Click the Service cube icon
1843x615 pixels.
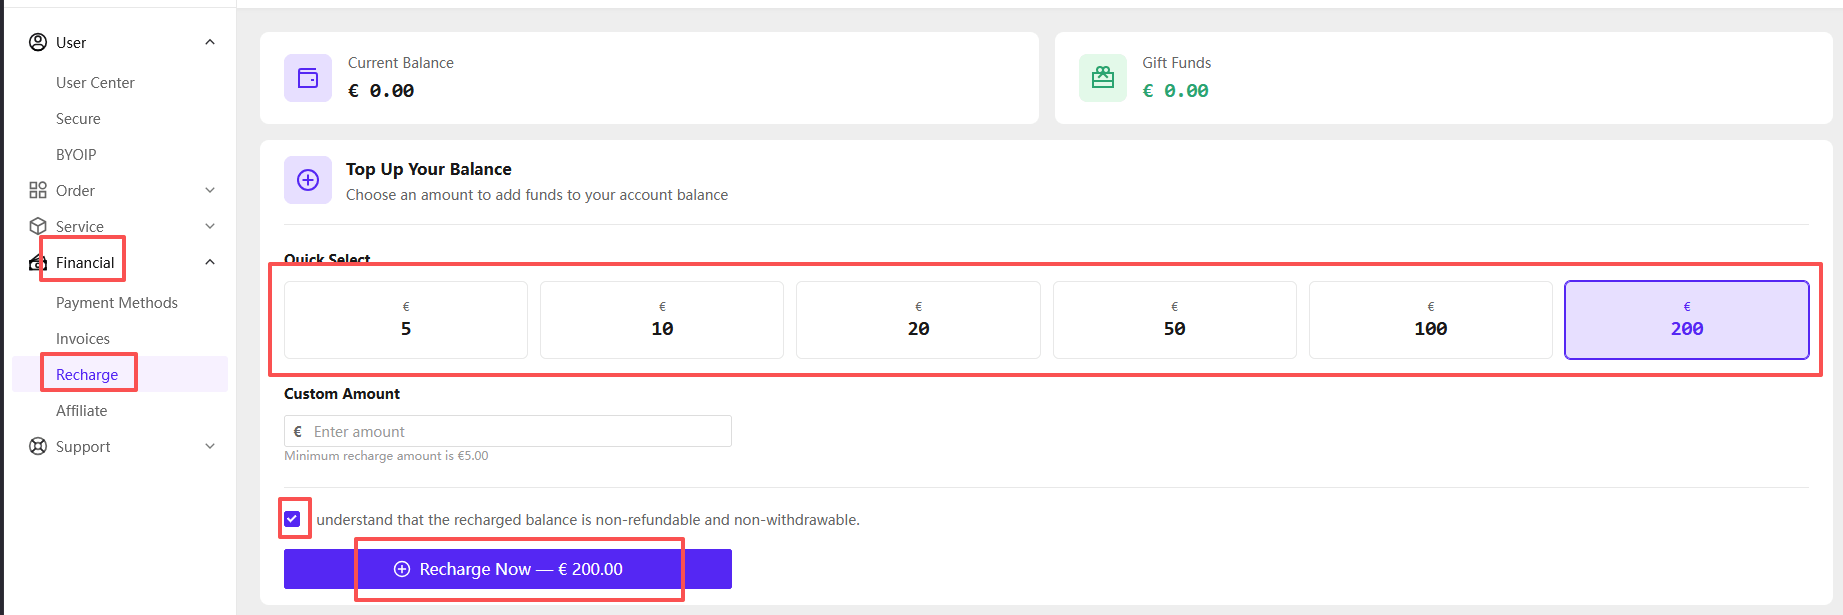pyautogui.click(x=38, y=226)
